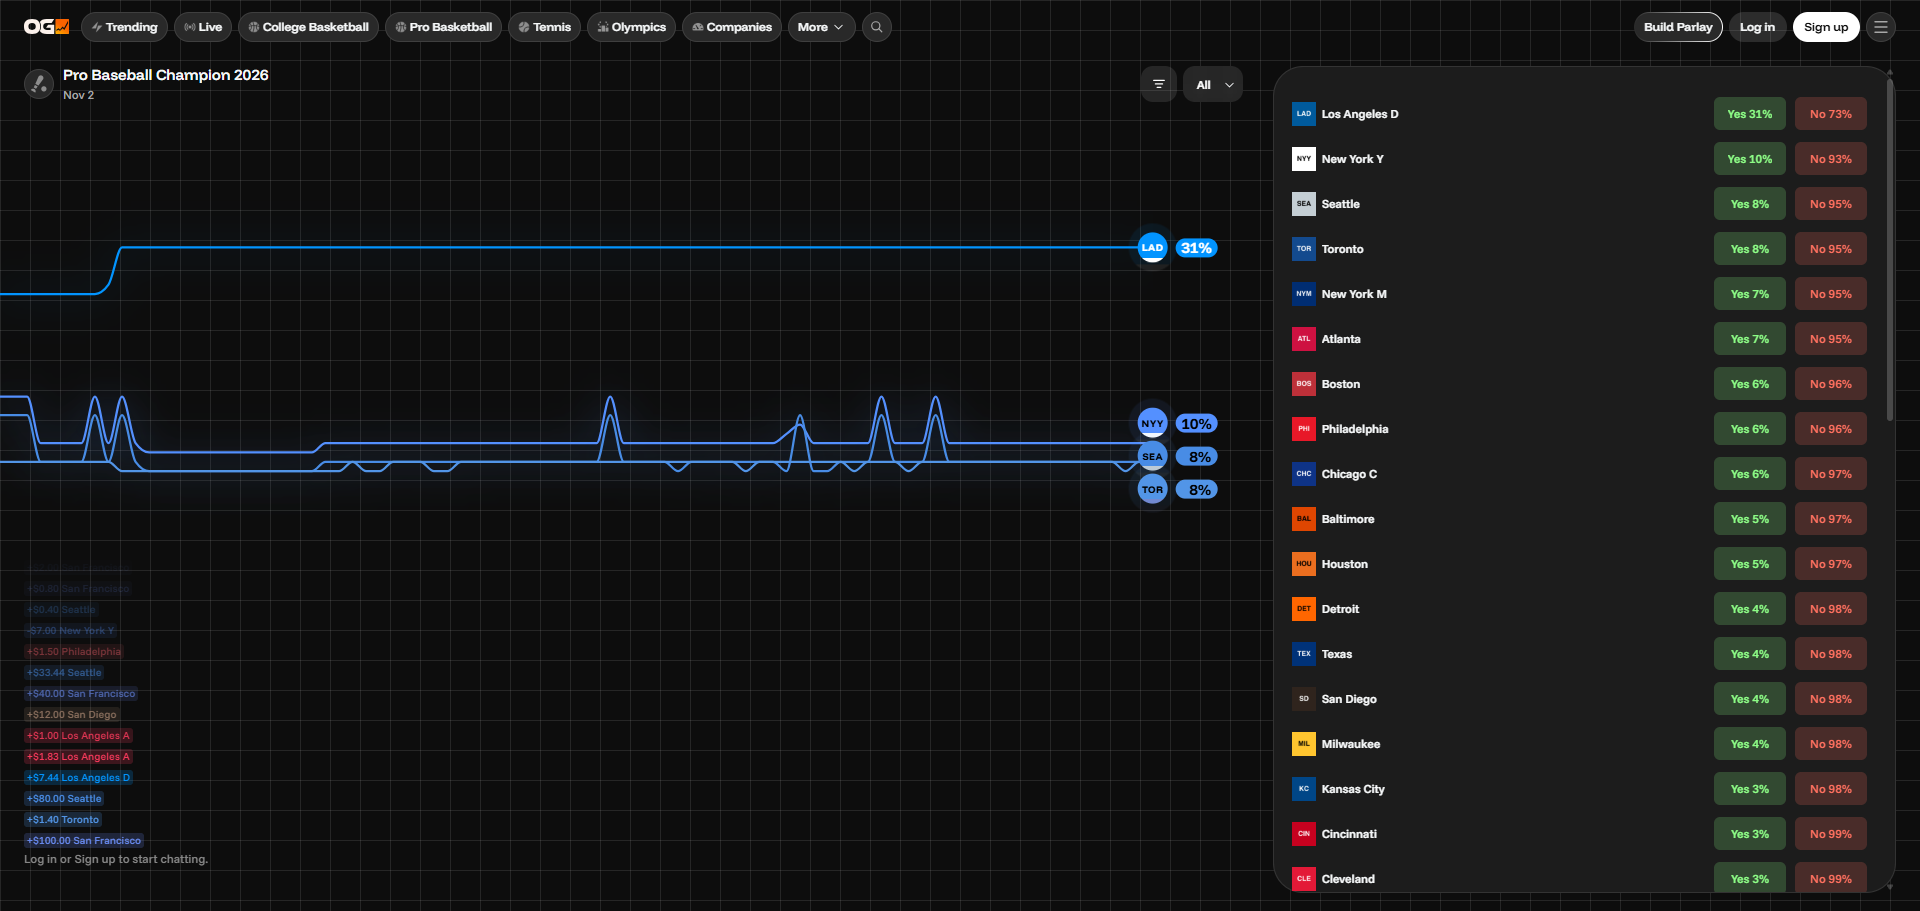The width and height of the screenshot is (1920, 911).
Task: Buy No 73% for Los Angeles D
Action: (x=1830, y=114)
